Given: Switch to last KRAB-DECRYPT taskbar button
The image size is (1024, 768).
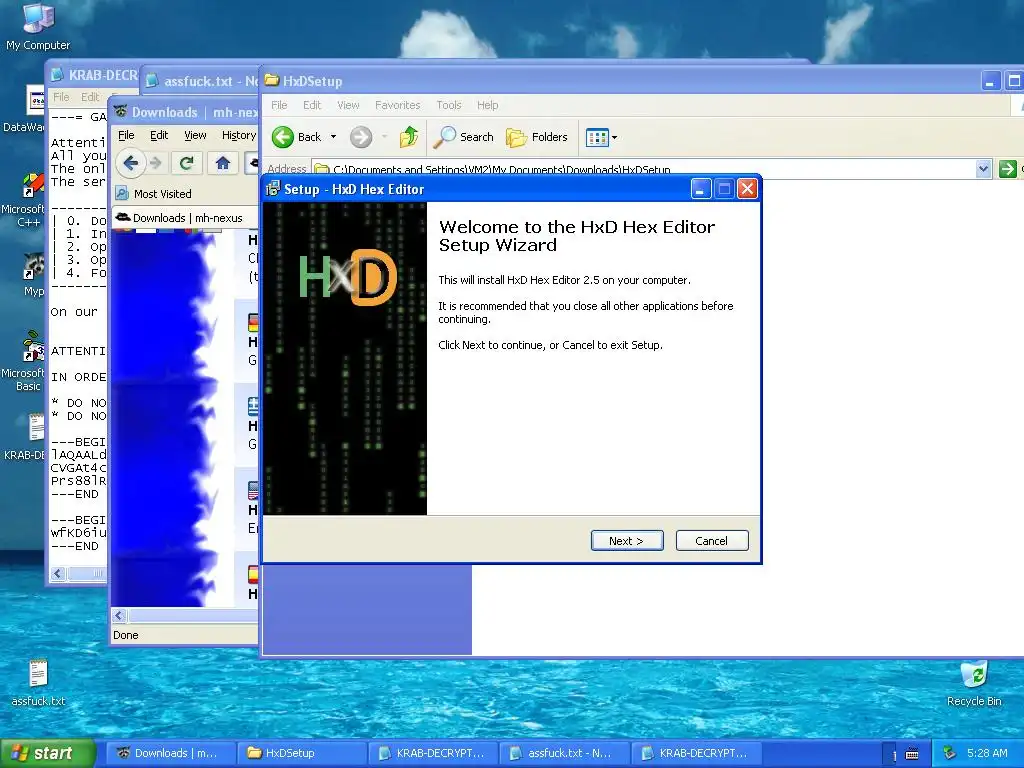Looking at the screenshot, I should tap(697, 753).
